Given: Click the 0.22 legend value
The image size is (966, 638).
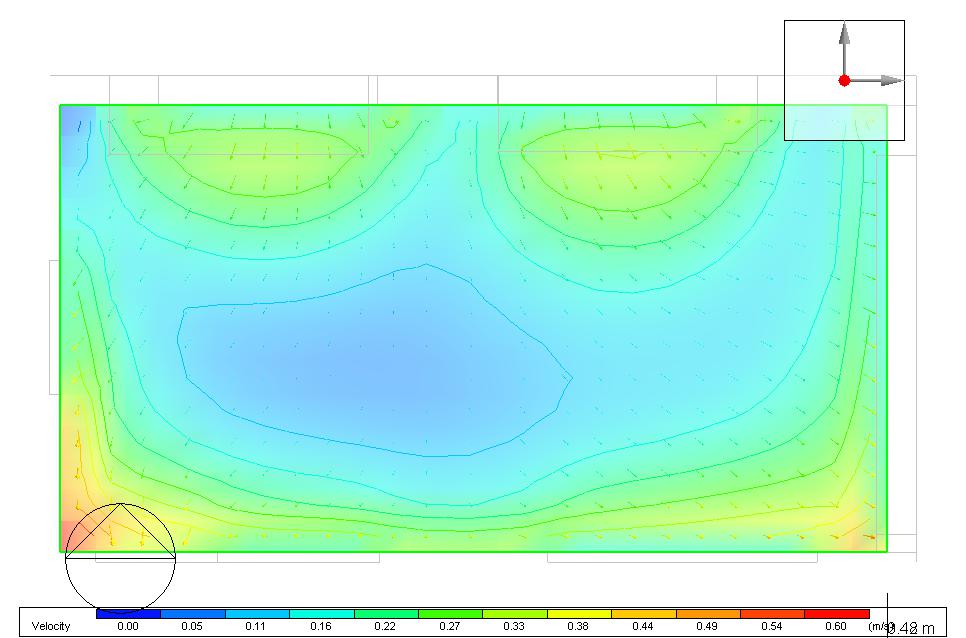Looking at the screenshot, I should click(385, 626).
